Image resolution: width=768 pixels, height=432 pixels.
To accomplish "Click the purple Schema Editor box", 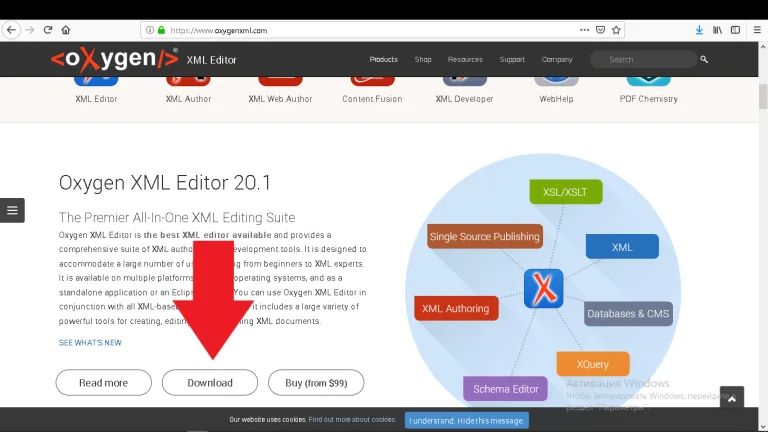I will 505,389.
